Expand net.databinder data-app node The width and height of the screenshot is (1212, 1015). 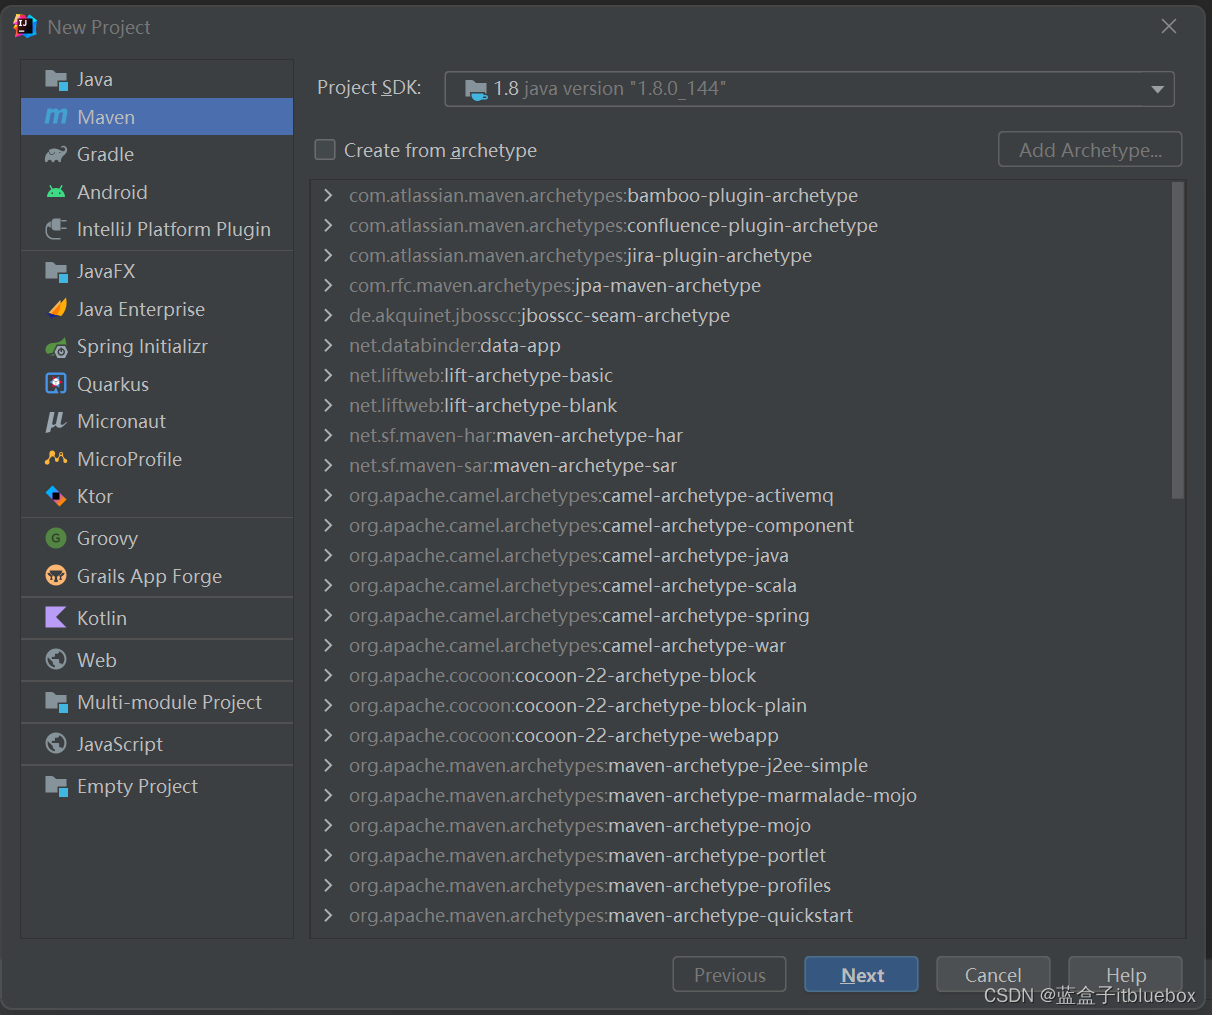tap(328, 345)
